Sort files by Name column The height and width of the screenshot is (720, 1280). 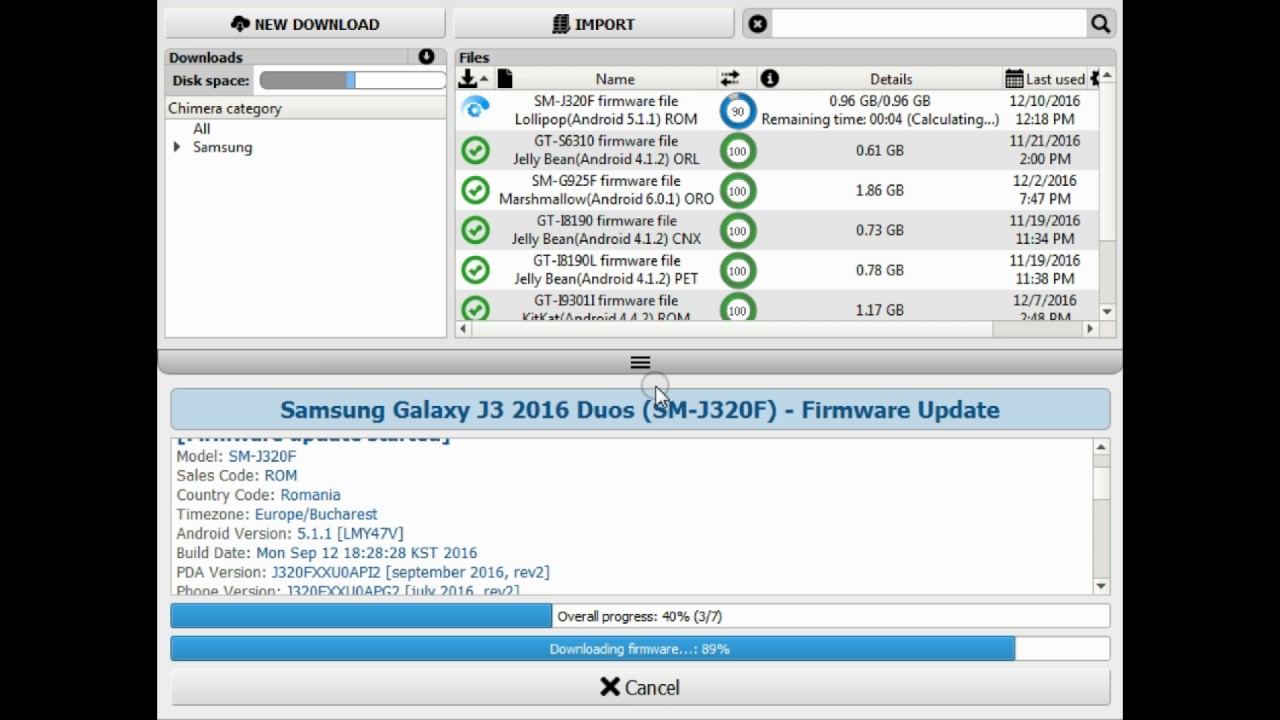click(x=615, y=79)
